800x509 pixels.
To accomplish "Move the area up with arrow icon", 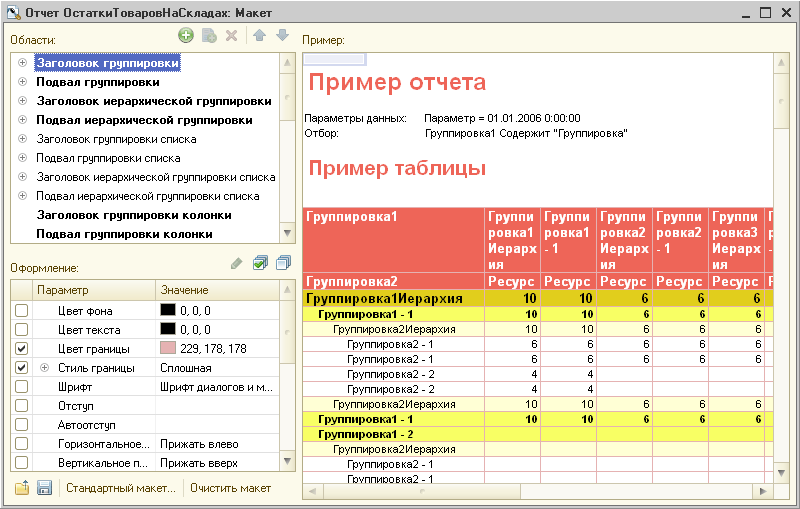I will (259, 36).
